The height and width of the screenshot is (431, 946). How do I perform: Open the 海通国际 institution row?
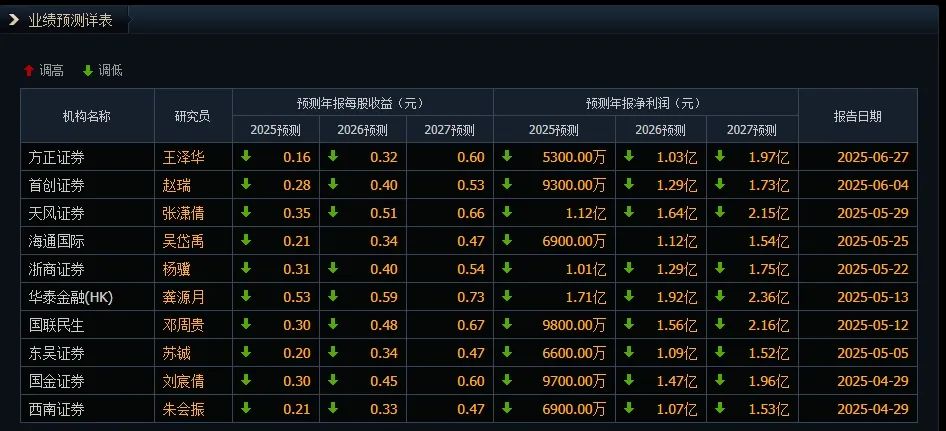pyautogui.click(x=56, y=241)
